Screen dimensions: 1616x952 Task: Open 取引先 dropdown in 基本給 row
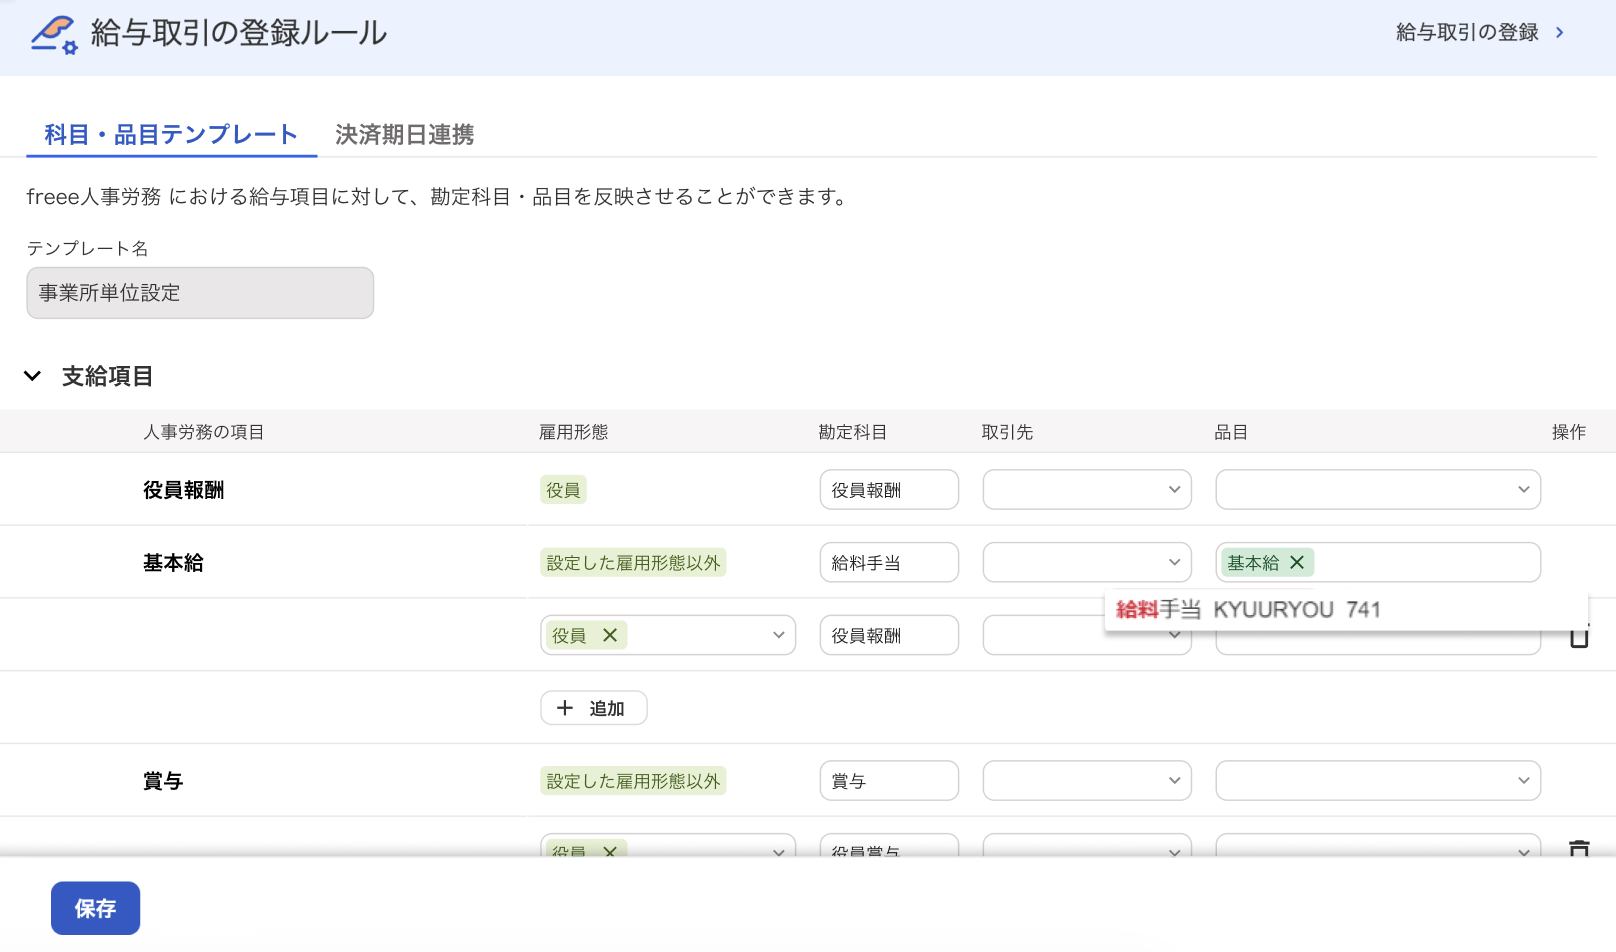1087,563
